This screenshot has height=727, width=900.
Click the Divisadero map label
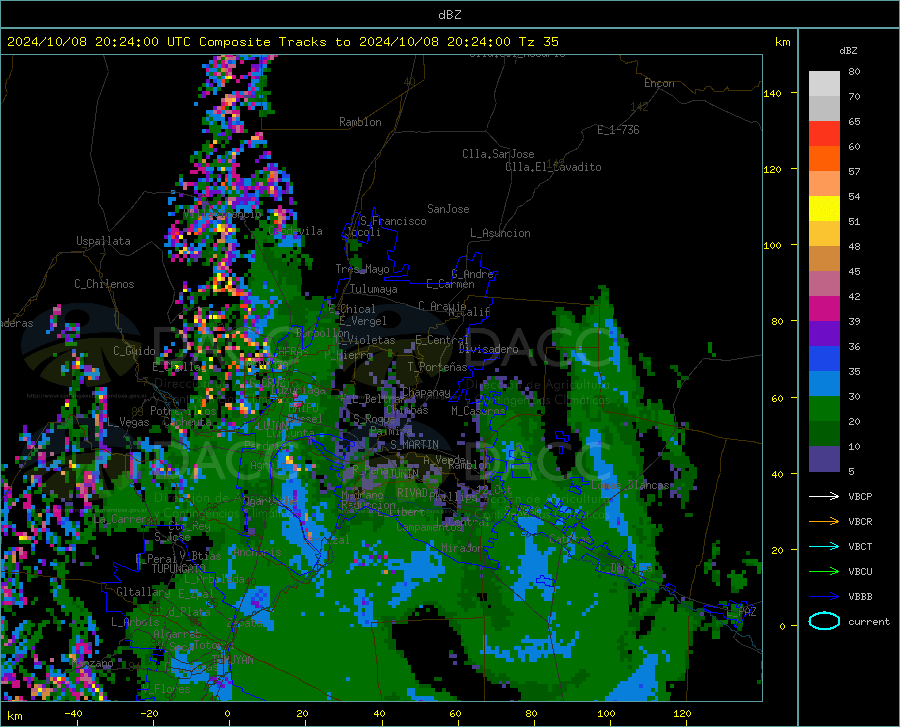click(x=488, y=349)
